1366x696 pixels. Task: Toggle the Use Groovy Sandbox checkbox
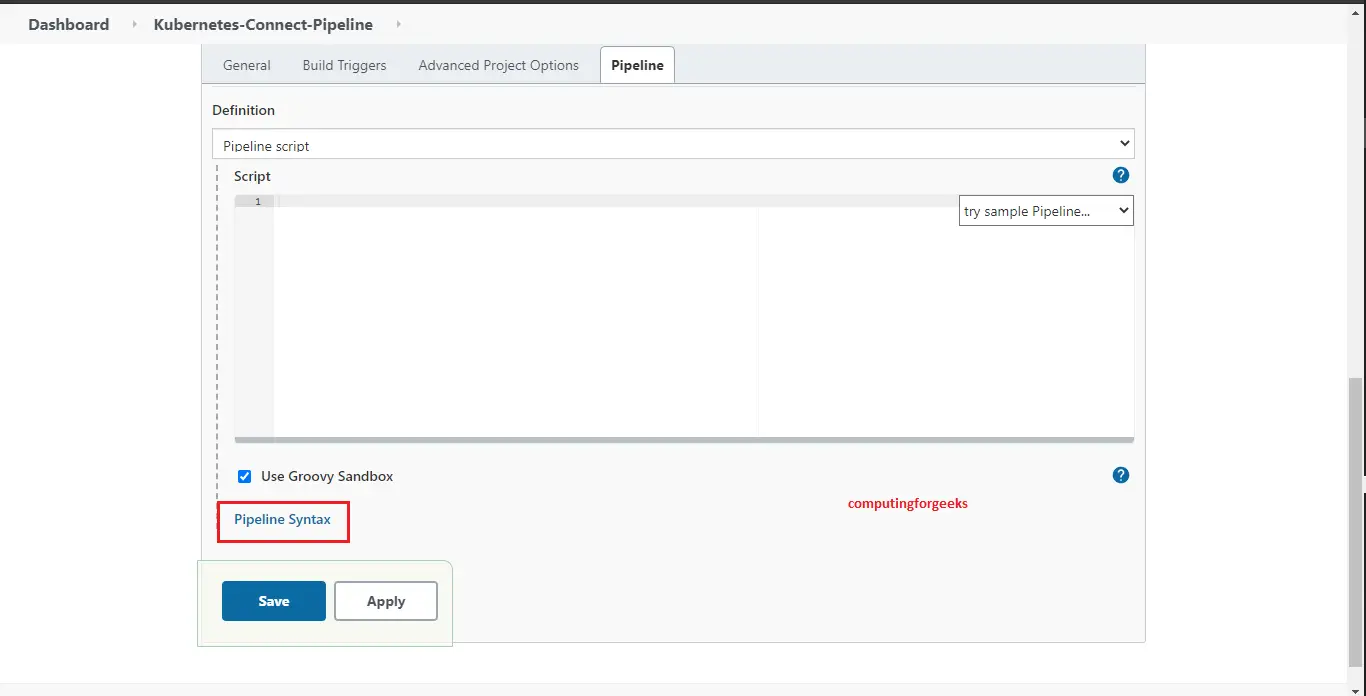(244, 476)
